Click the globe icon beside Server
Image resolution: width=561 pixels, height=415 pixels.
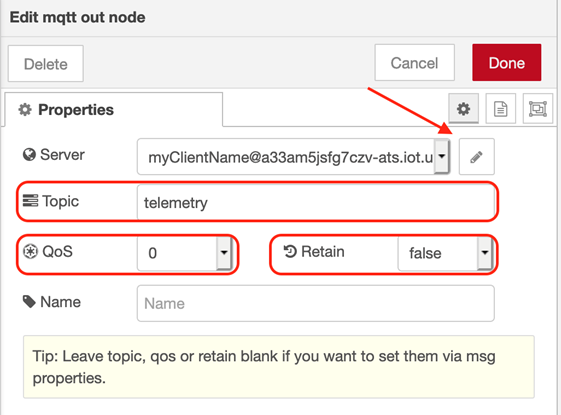click(x=29, y=155)
